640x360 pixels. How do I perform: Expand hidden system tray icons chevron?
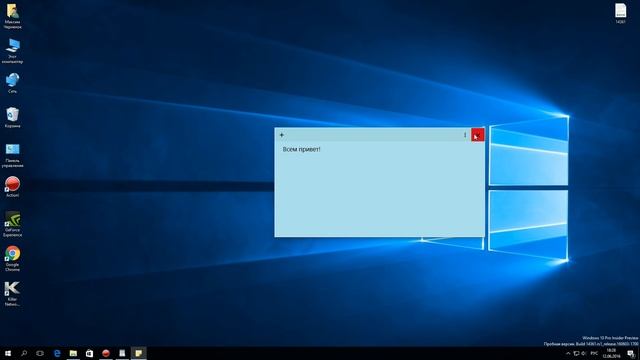point(568,353)
